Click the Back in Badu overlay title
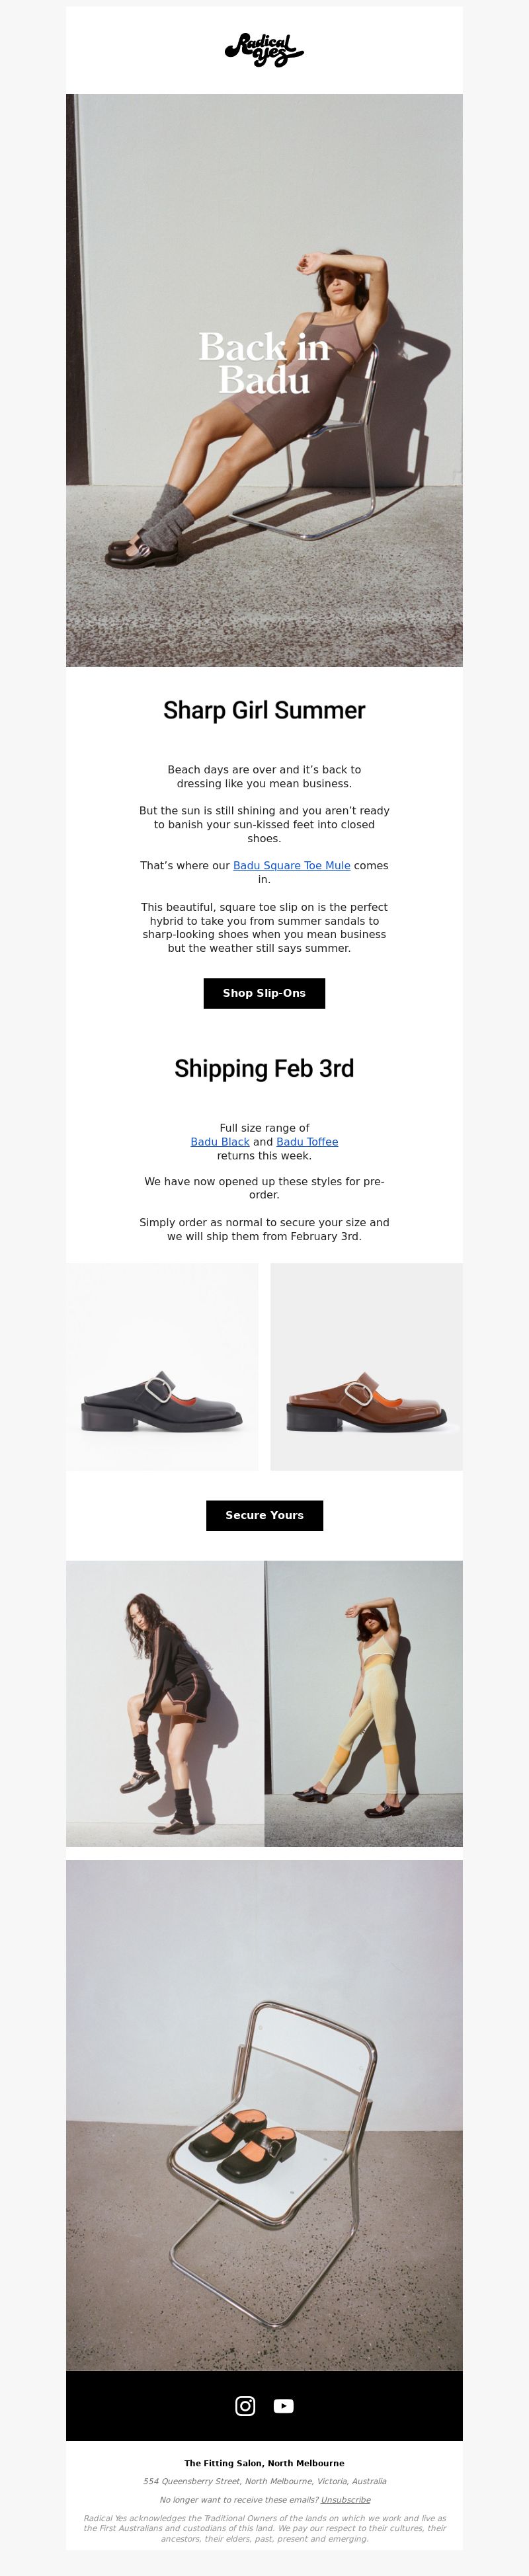This screenshot has width=529, height=2576. 264,363
